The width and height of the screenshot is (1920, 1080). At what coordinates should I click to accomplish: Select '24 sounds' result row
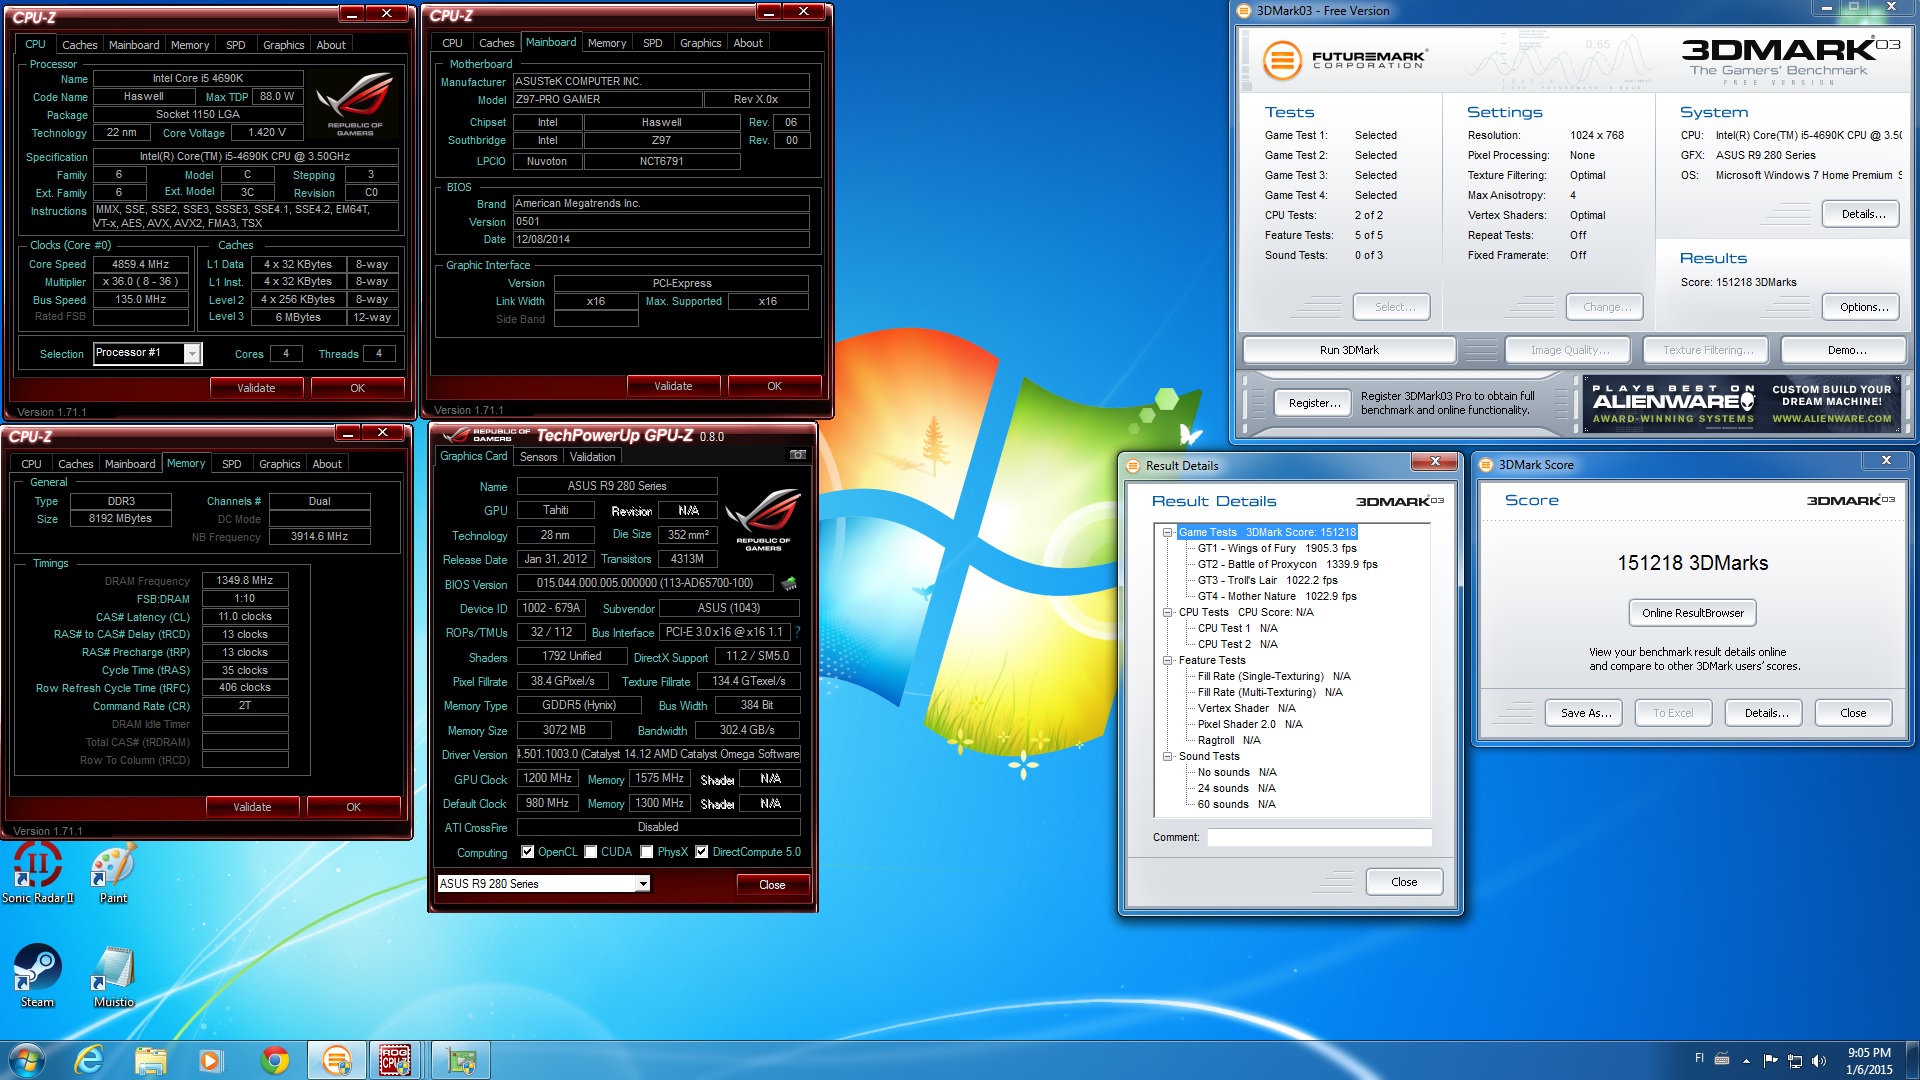coord(1236,788)
